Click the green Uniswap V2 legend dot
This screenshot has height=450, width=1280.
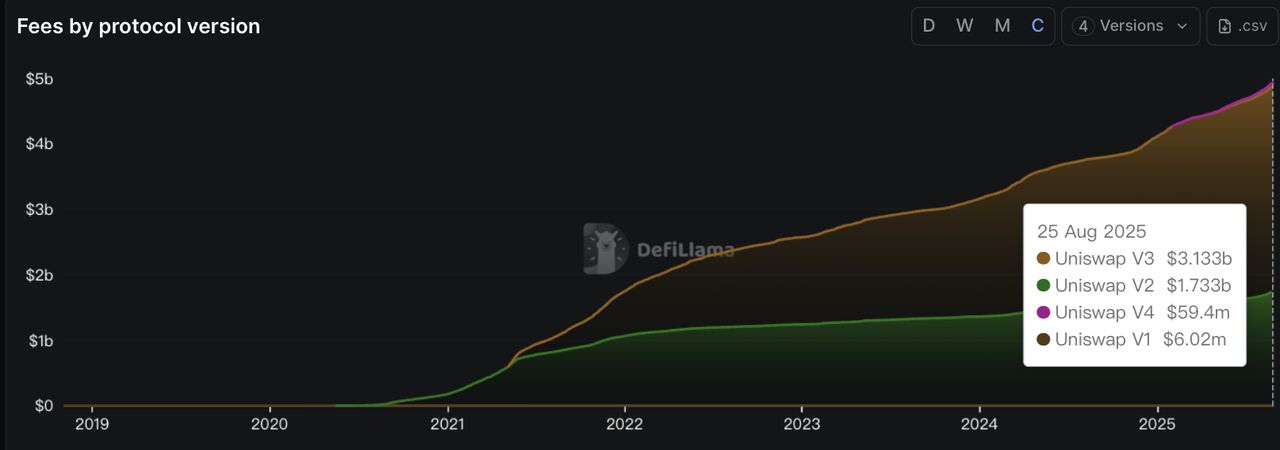(x=1044, y=286)
